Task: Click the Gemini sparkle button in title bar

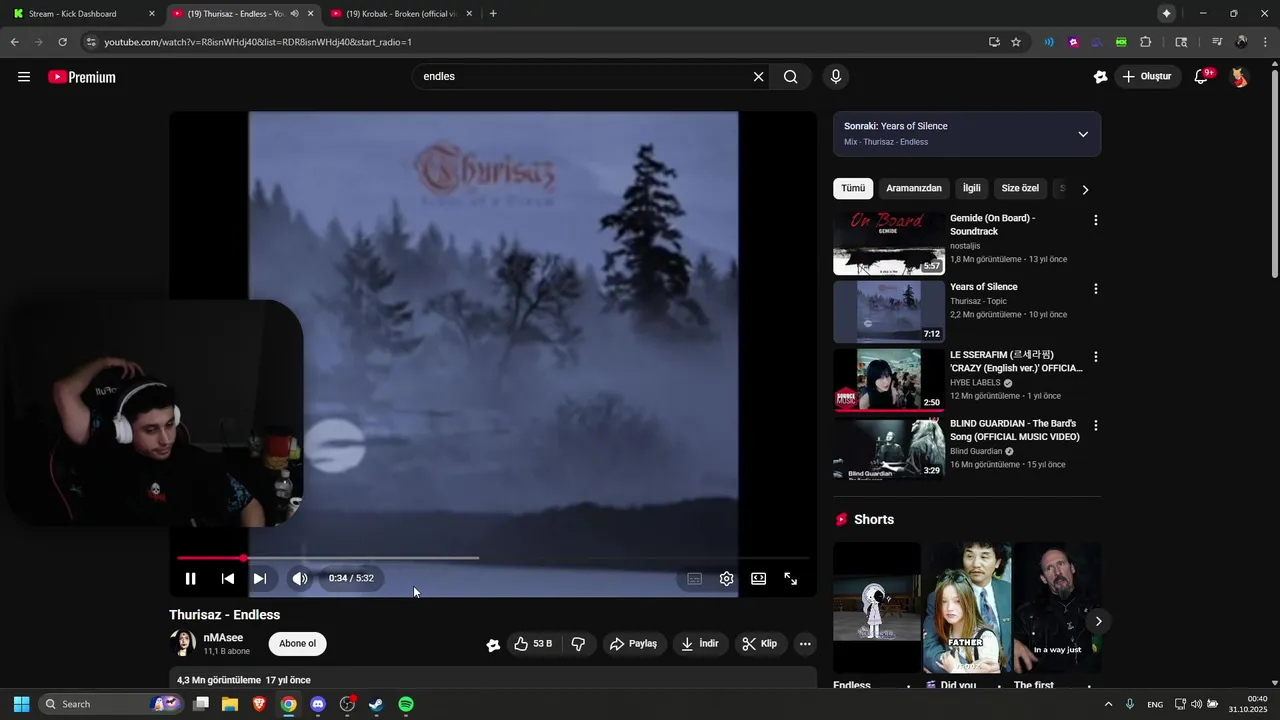Action: coord(1166,13)
